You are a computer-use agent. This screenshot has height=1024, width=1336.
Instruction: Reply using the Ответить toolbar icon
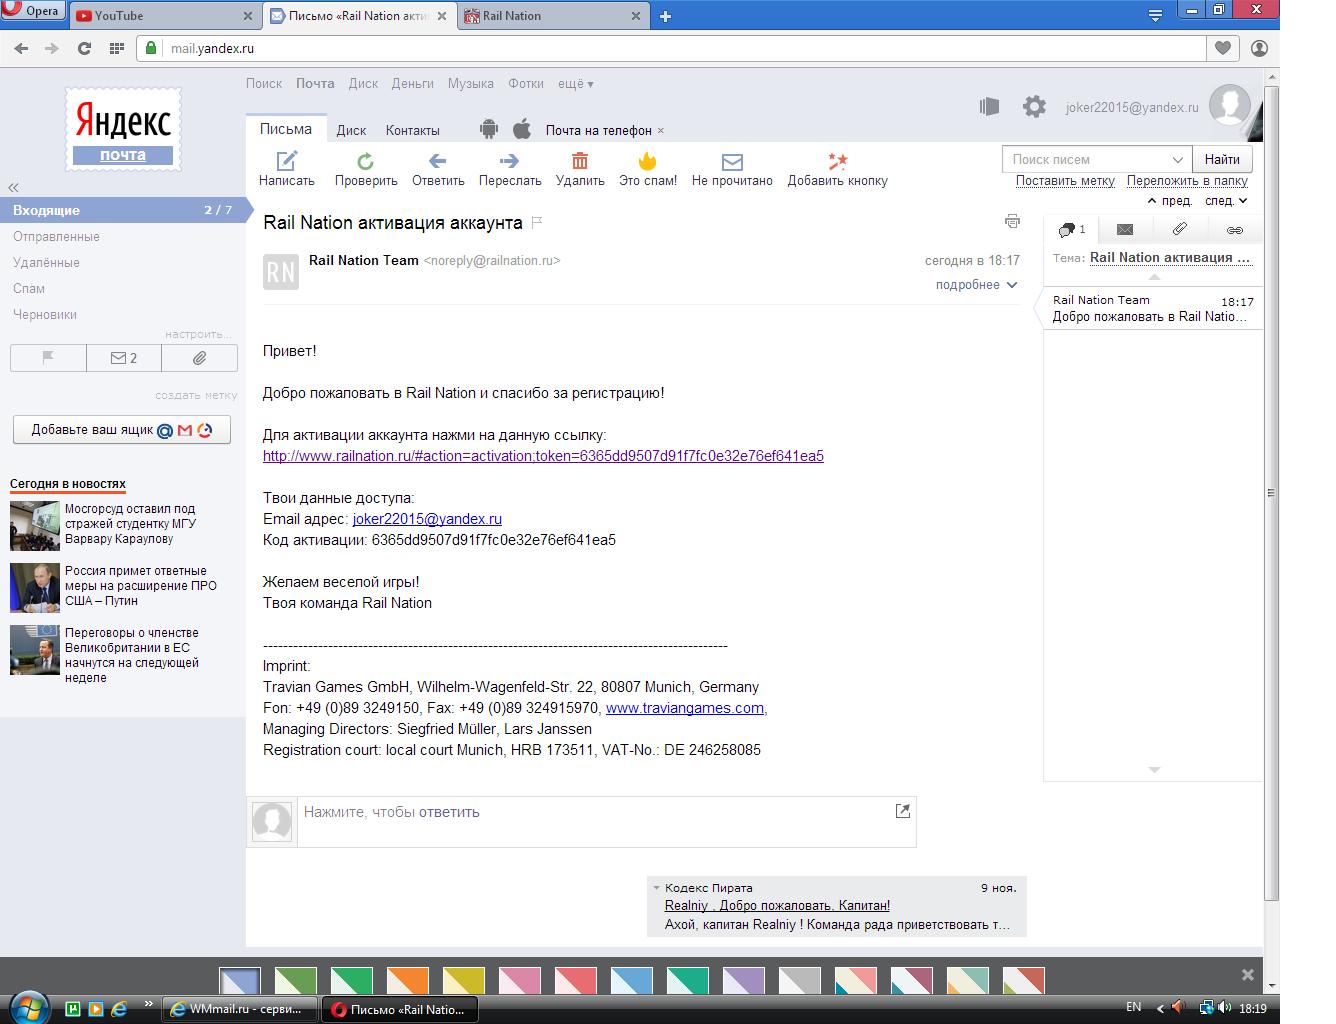tap(437, 161)
